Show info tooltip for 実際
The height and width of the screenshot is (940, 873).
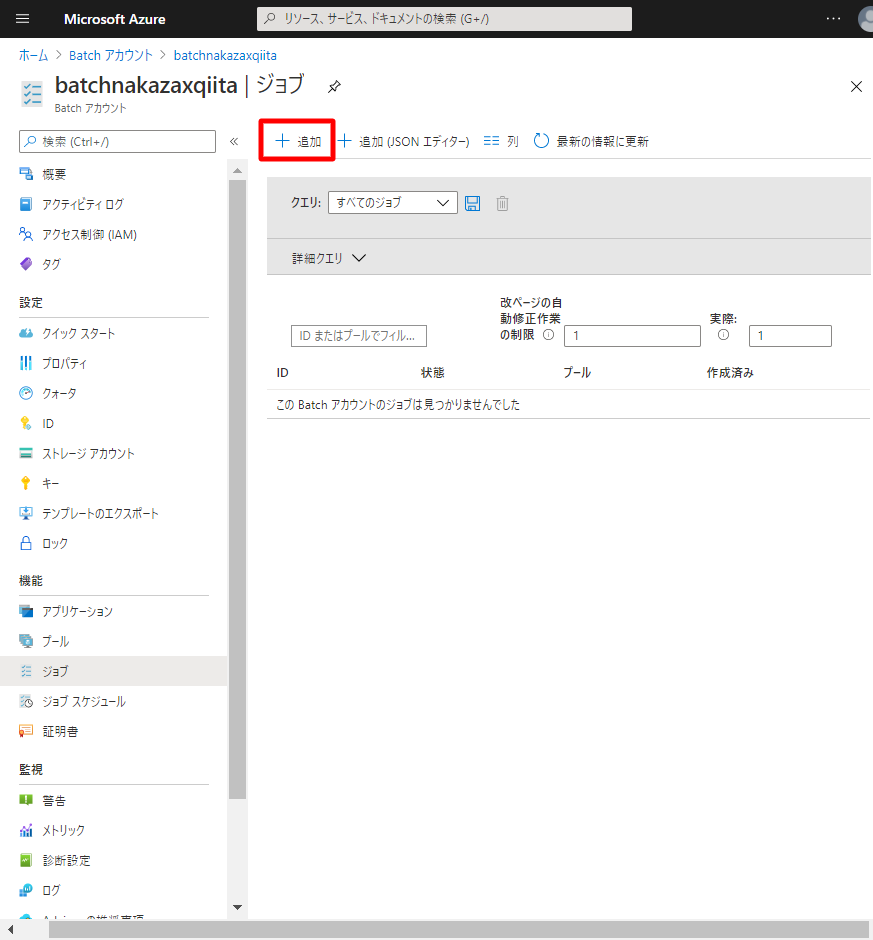(x=724, y=335)
